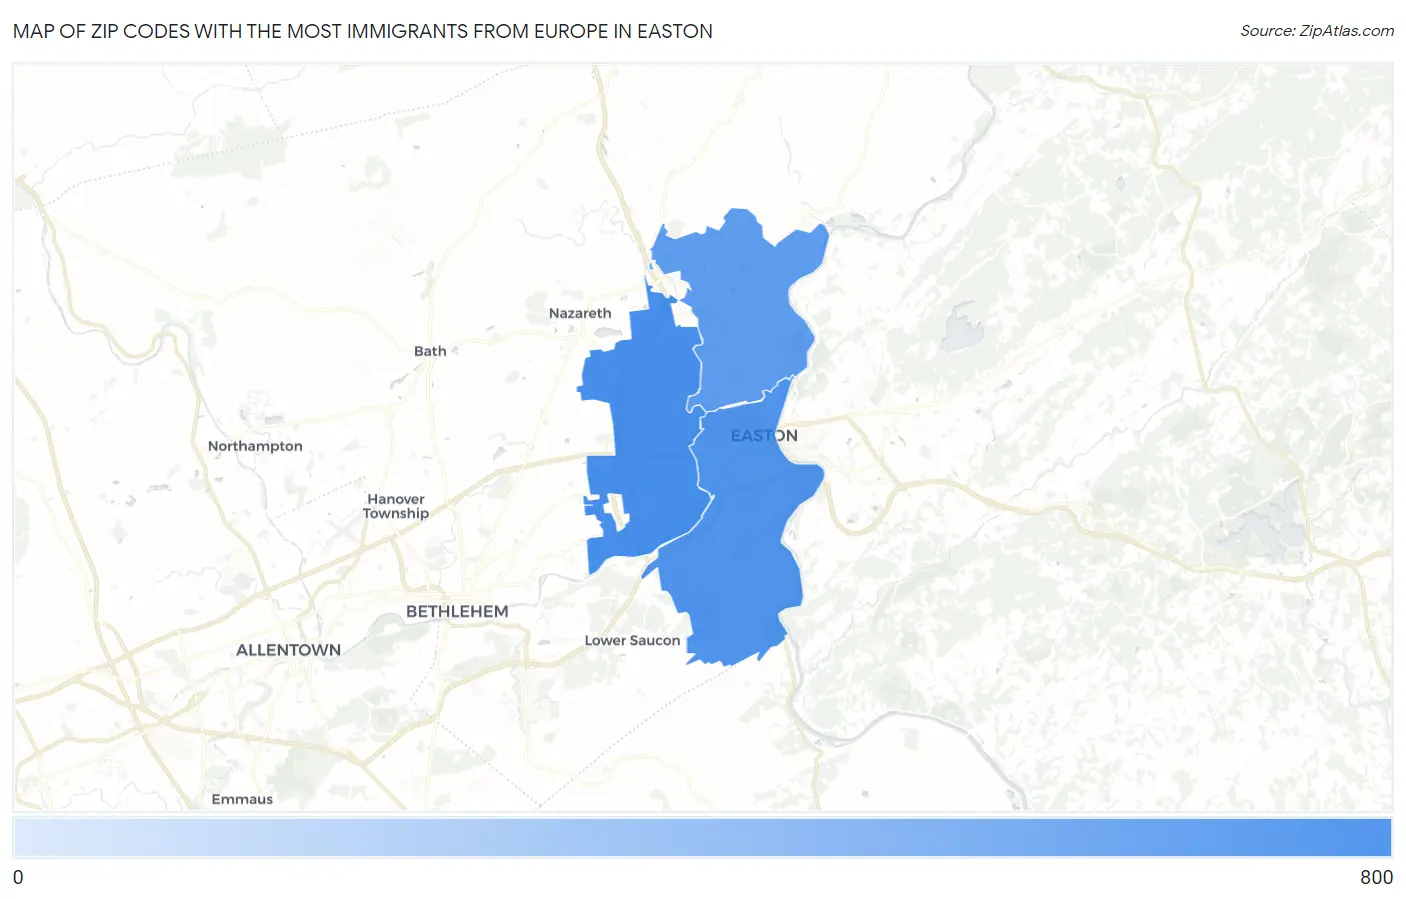The image size is (1406, 899).
Task: Click the Emmaus town label
Action: point(242,799)
